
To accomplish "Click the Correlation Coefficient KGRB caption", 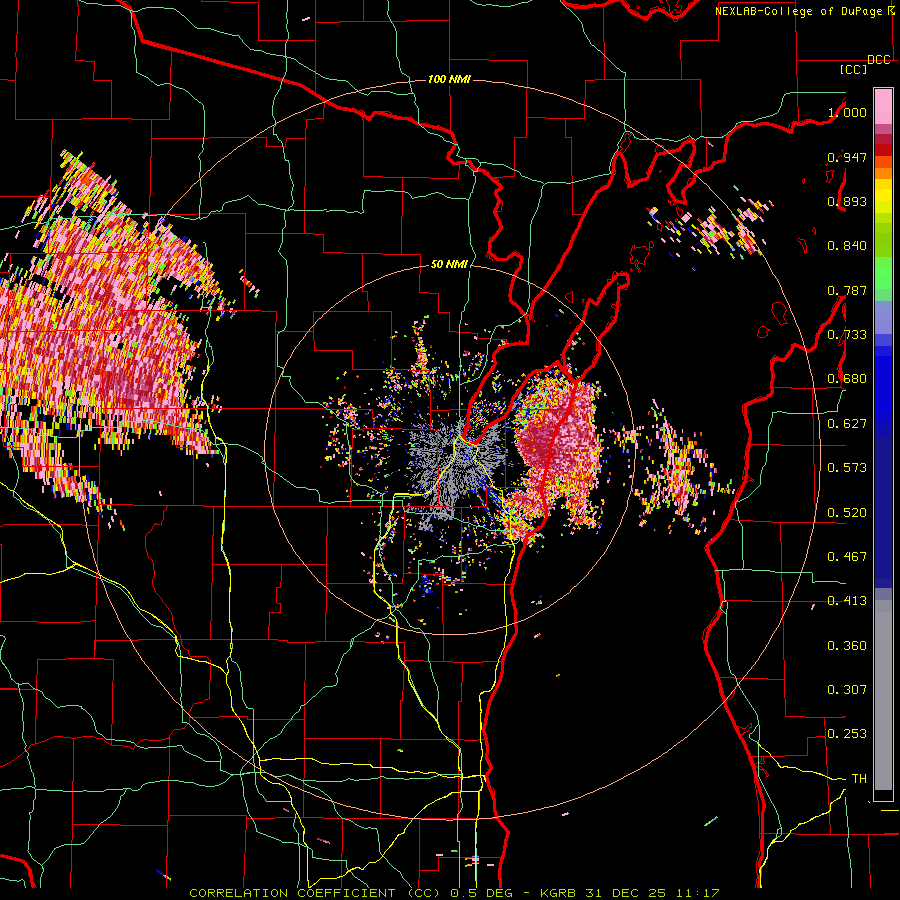I will (x=455, y=893).
